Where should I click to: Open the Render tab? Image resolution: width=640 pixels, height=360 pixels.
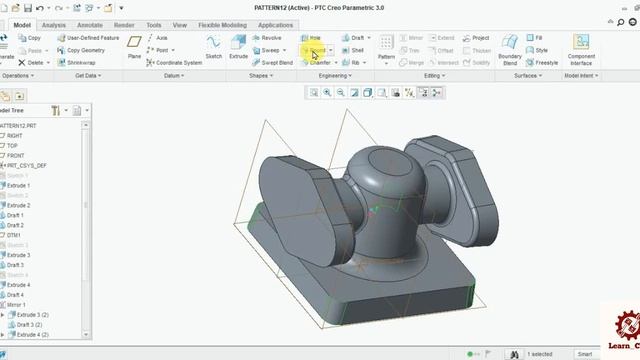click(124, 25)
